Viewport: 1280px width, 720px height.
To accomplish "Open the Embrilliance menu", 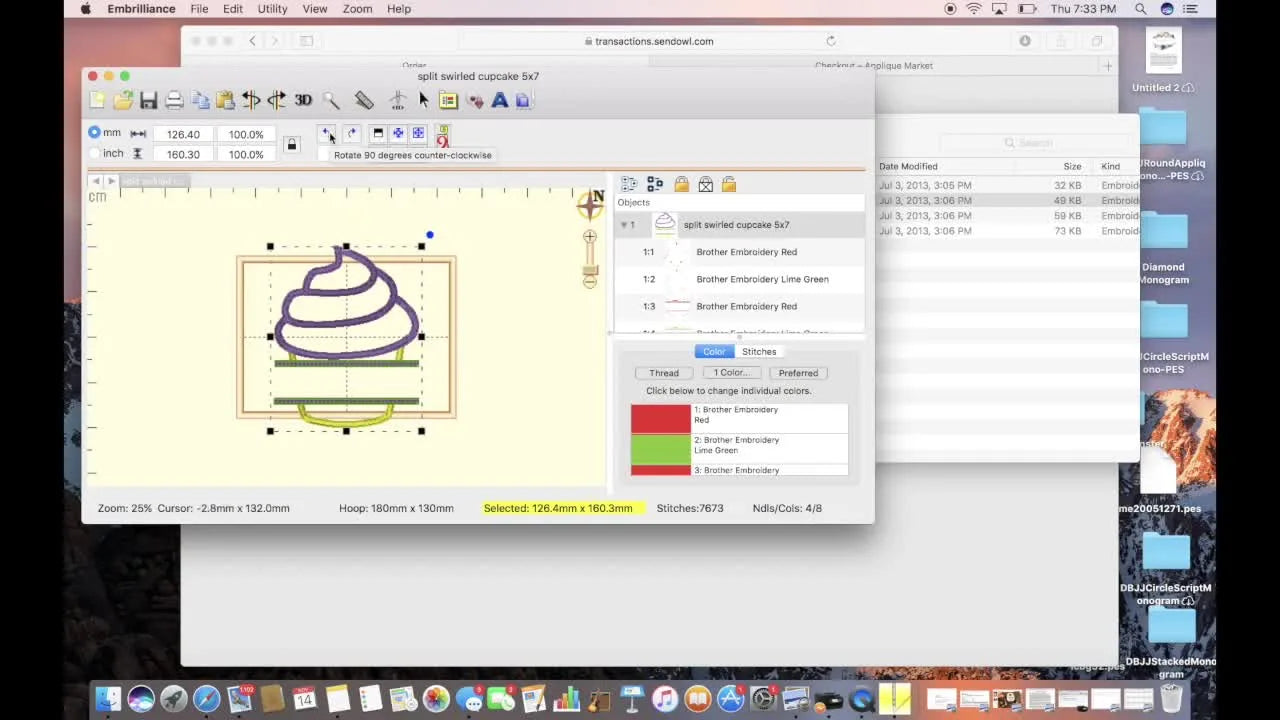I will coord(141,9).
